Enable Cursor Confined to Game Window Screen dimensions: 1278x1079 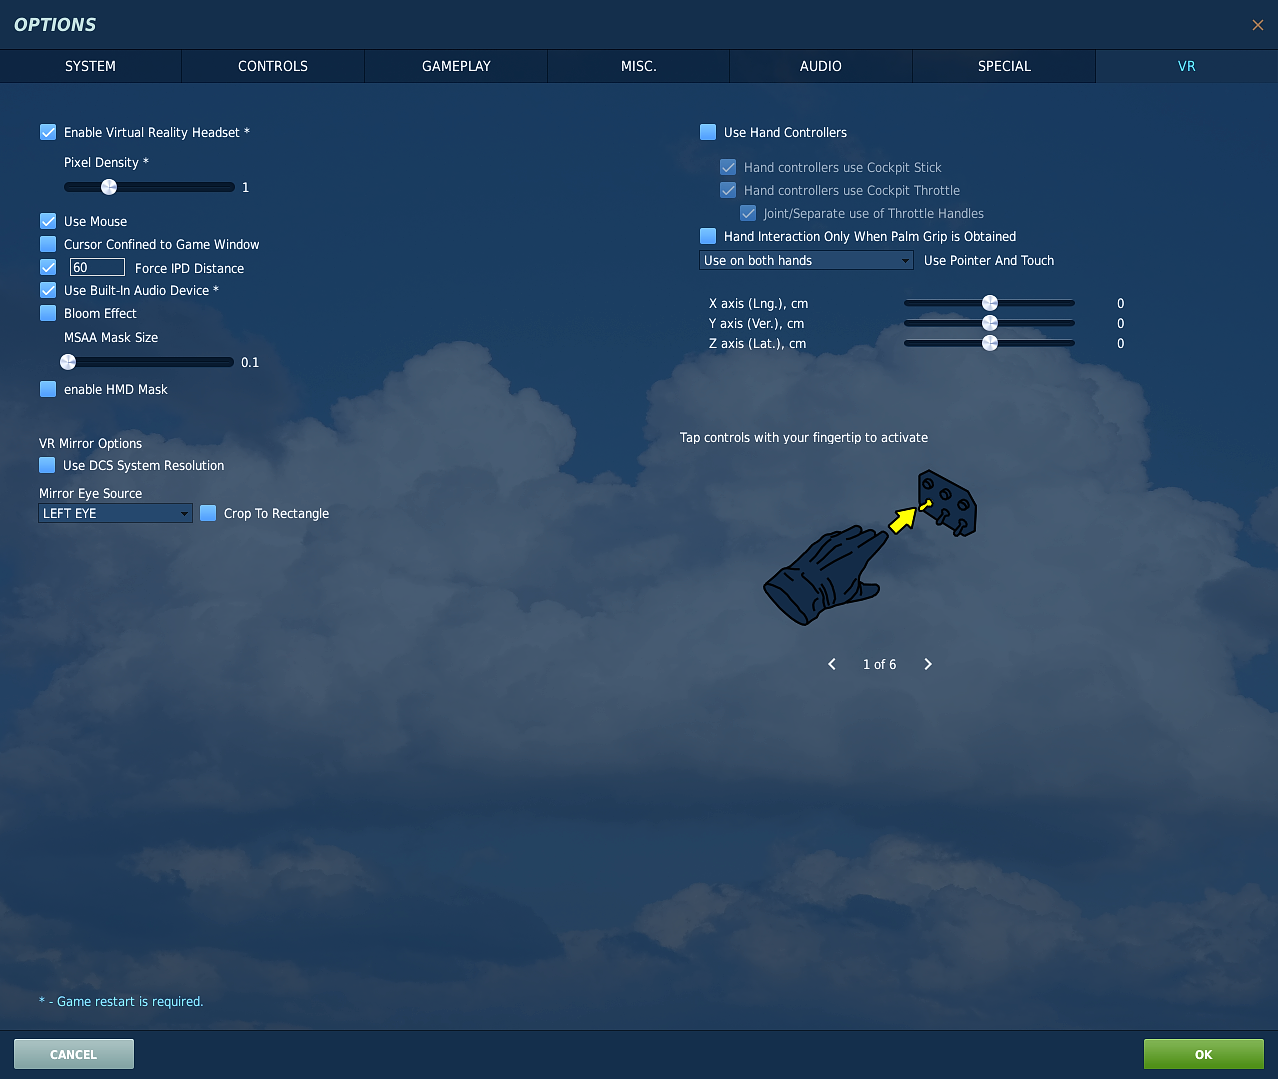[x=48, y=244]
